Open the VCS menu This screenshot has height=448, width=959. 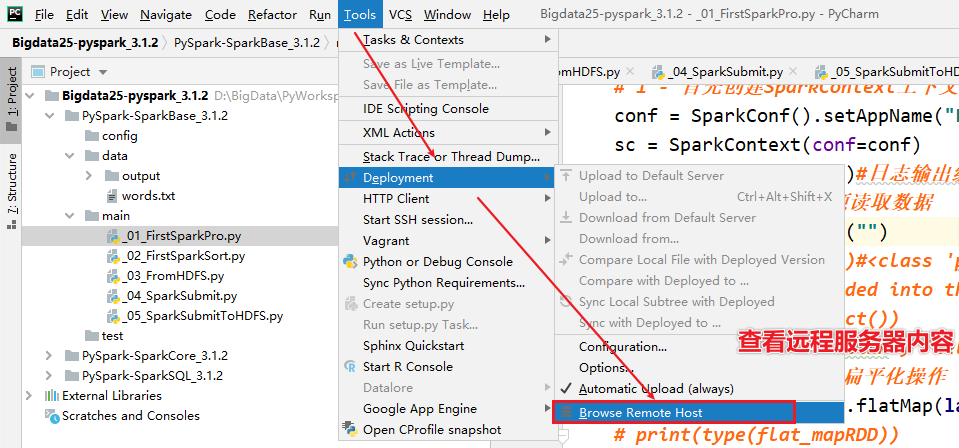400,15
